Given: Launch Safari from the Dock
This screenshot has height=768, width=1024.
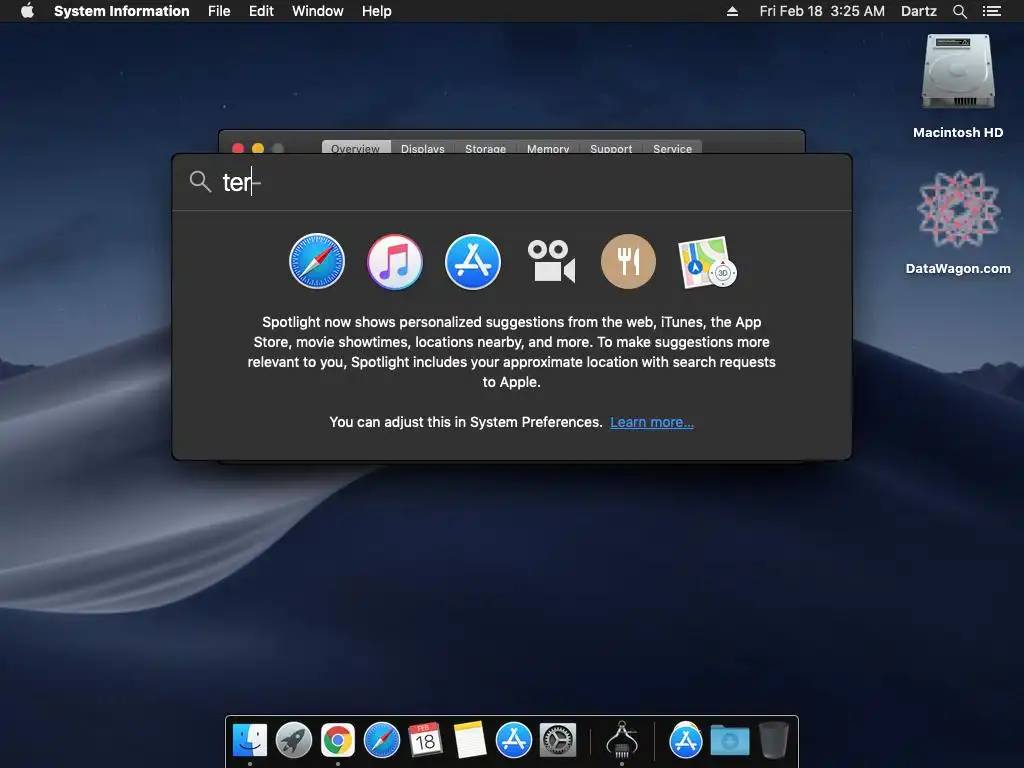Looking at the screenshot, I should click(x=381, y=741).
